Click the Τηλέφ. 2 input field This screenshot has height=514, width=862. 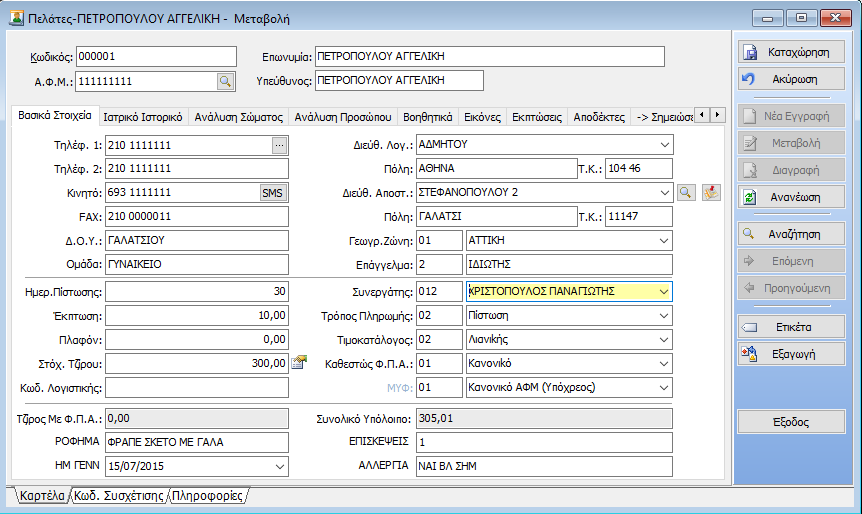197,169
